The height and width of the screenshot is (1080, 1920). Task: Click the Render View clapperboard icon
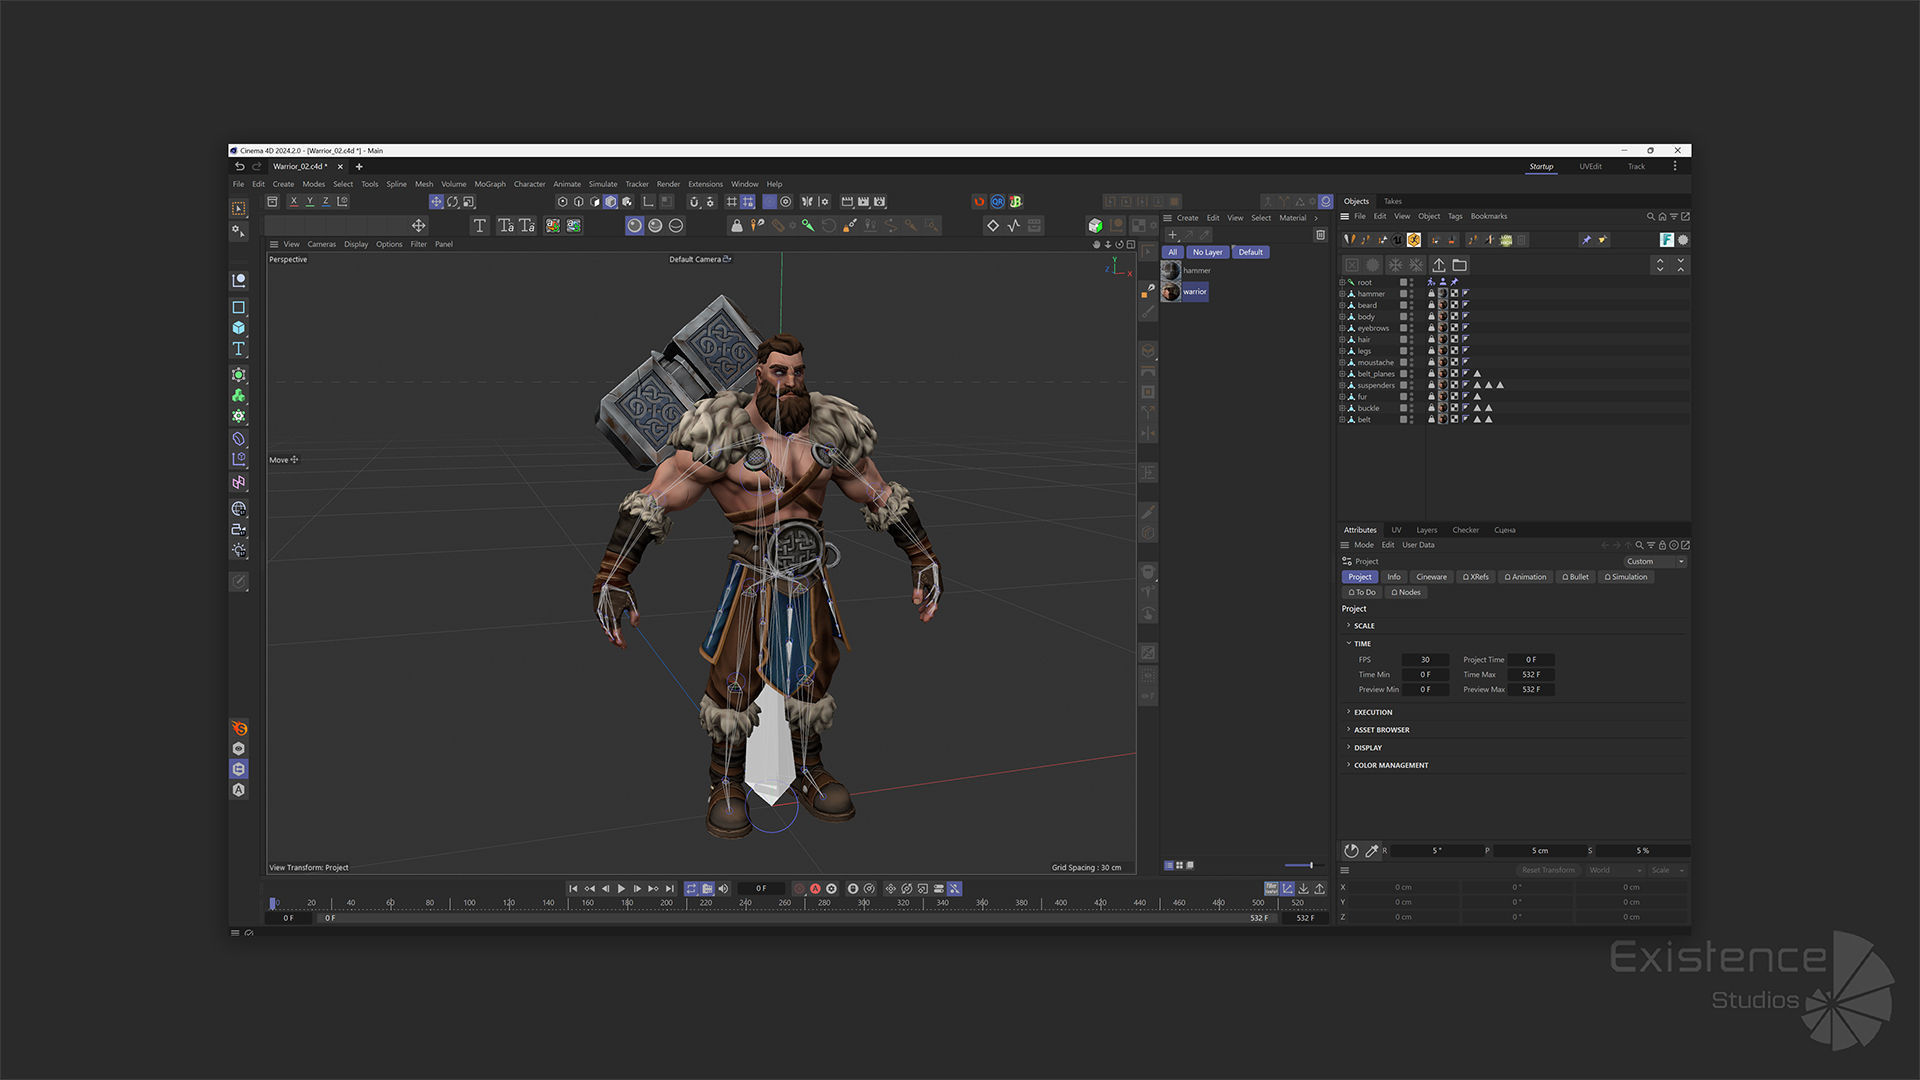(x=847, y=202)
